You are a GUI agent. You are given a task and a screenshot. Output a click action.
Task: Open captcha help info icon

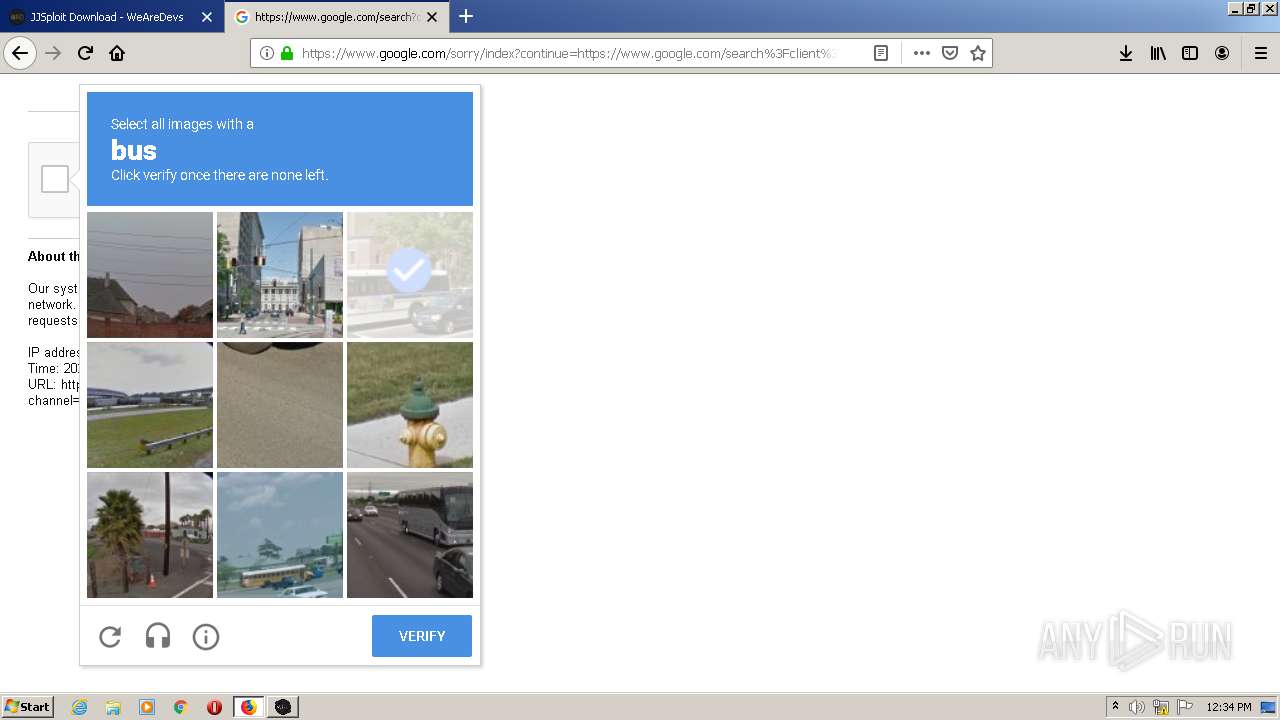coord(206,636)
